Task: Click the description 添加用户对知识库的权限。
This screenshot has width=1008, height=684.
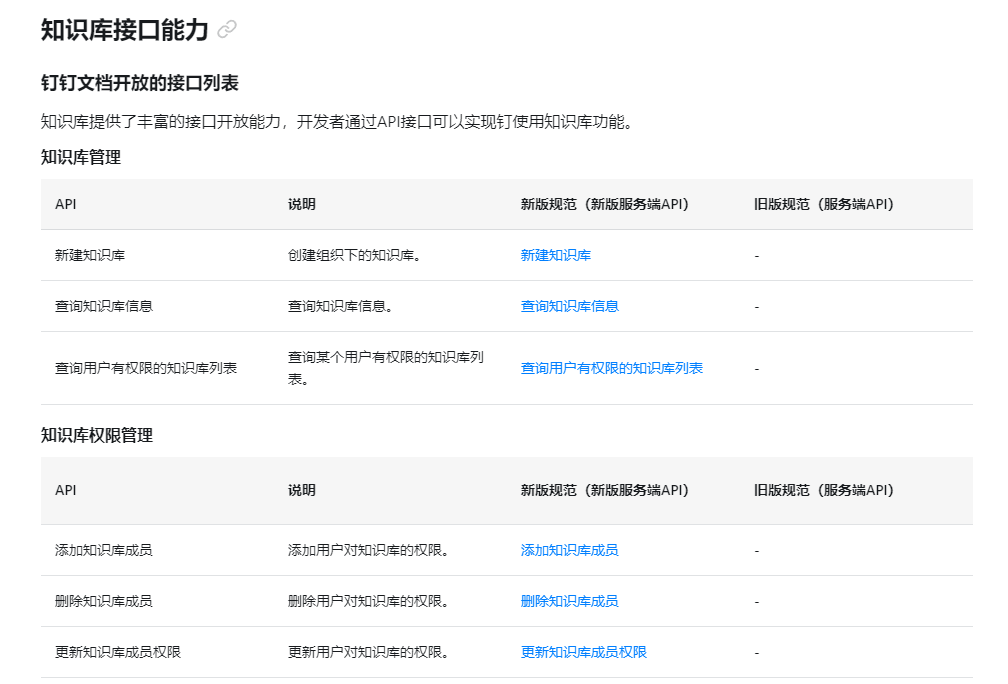Action: click(368, 550)
